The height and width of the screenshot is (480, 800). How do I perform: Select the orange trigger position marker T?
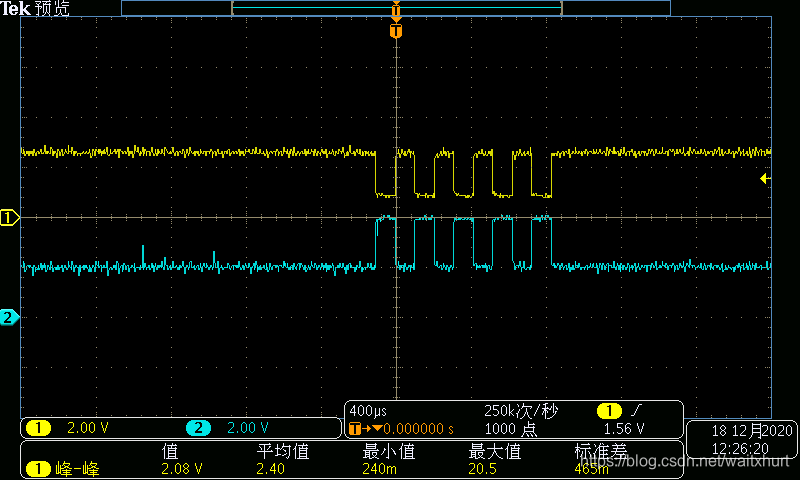pos(396,31)
